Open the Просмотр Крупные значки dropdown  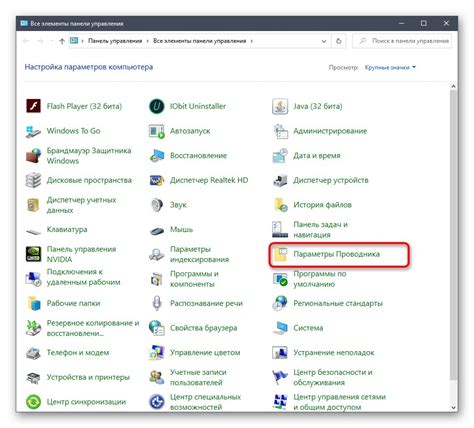tap(390, 67)
